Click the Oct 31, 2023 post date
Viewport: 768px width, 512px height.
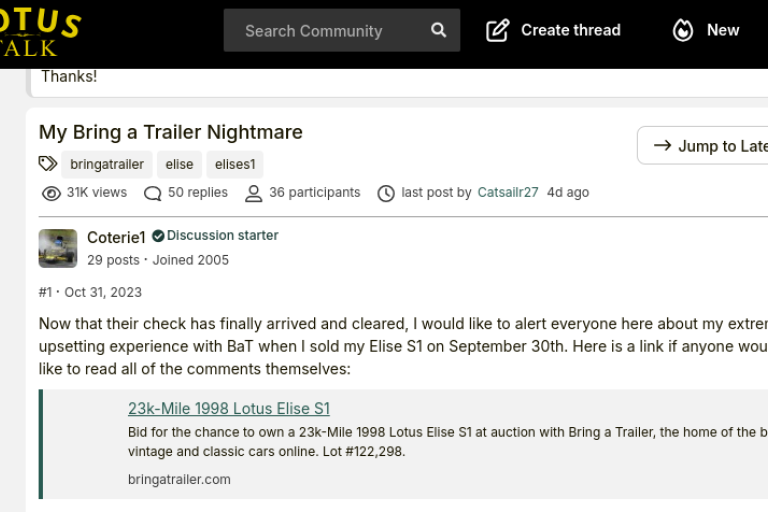point(103,292)
